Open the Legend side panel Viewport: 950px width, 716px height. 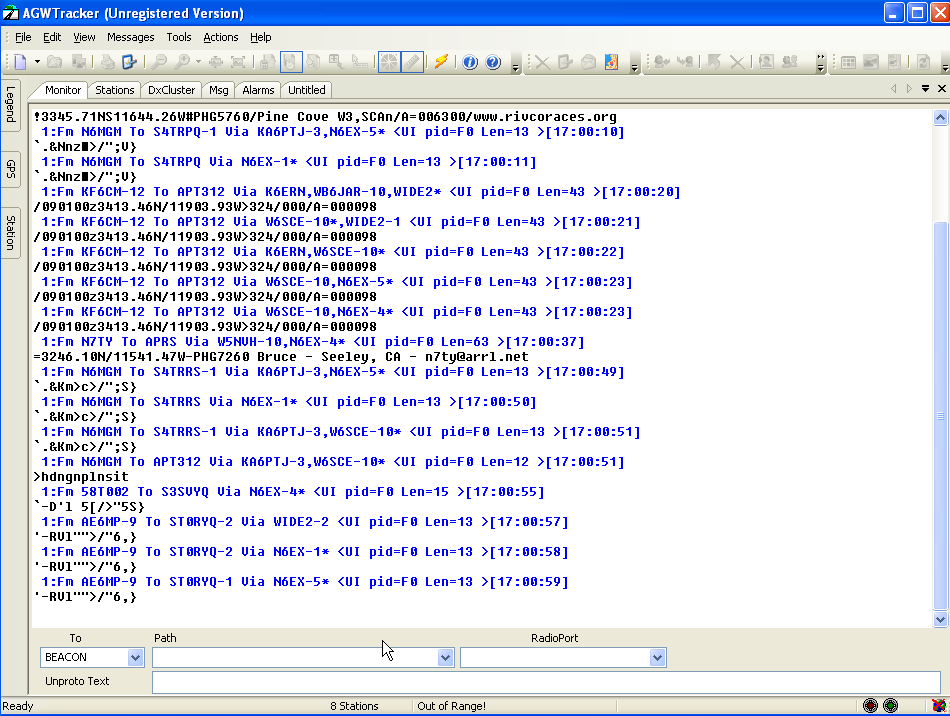(x=10, y=105)
